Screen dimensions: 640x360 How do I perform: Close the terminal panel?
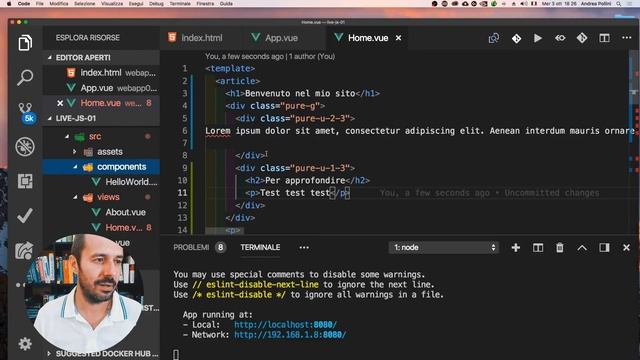pyautogui.click(x=626, y=248)
